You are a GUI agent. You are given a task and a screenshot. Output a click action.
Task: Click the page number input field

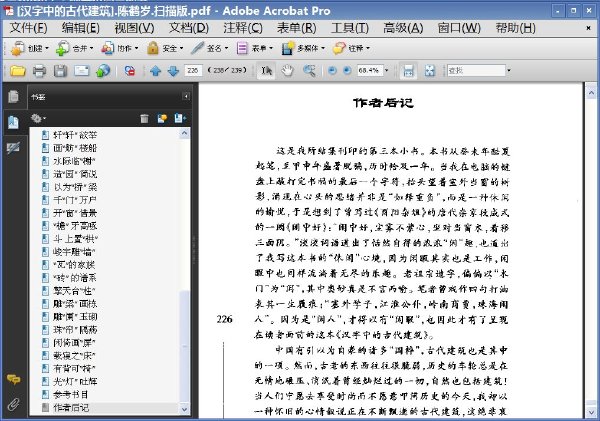(x=193, y=70)
